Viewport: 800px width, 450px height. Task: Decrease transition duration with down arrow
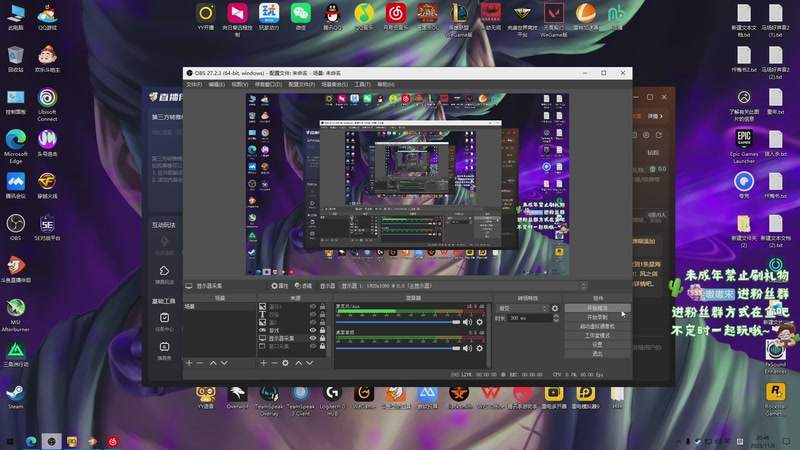(x=556, y=320)
